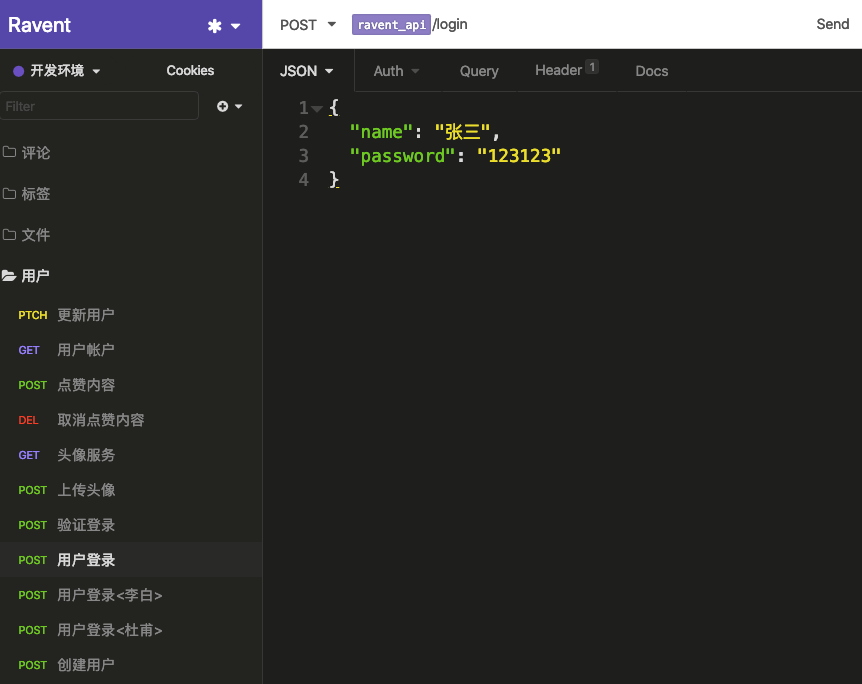Open the Ravent workspace settings asterisk icon

click(x=214, y=26)
